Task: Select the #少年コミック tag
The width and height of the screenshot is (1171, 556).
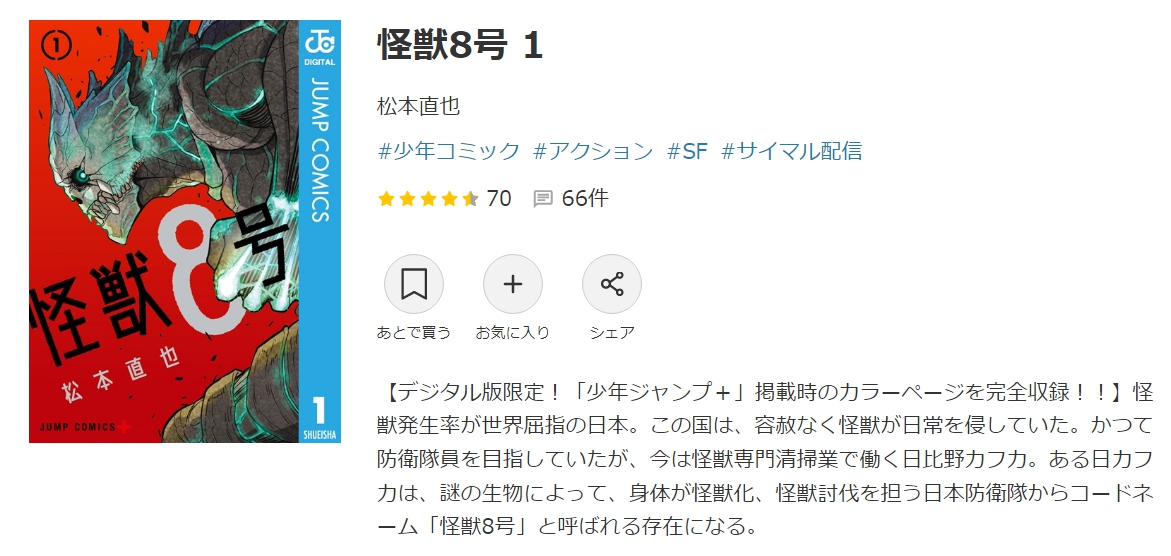Action: click(x=449, y=151)
